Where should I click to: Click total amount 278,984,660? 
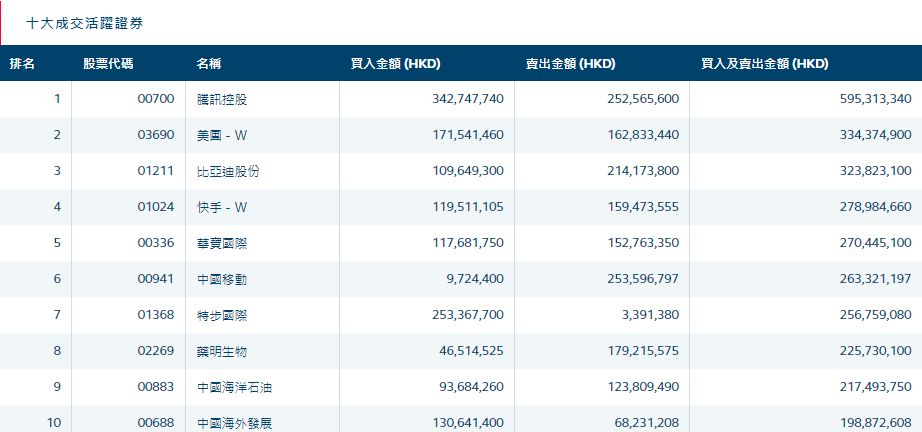[x=876, y=207]
